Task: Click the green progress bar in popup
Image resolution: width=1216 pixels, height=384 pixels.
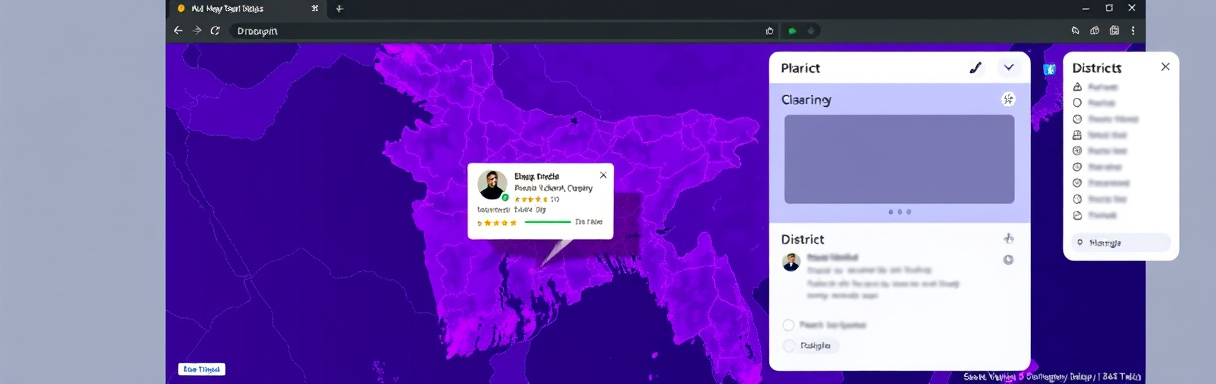Action: pos(547,222)
